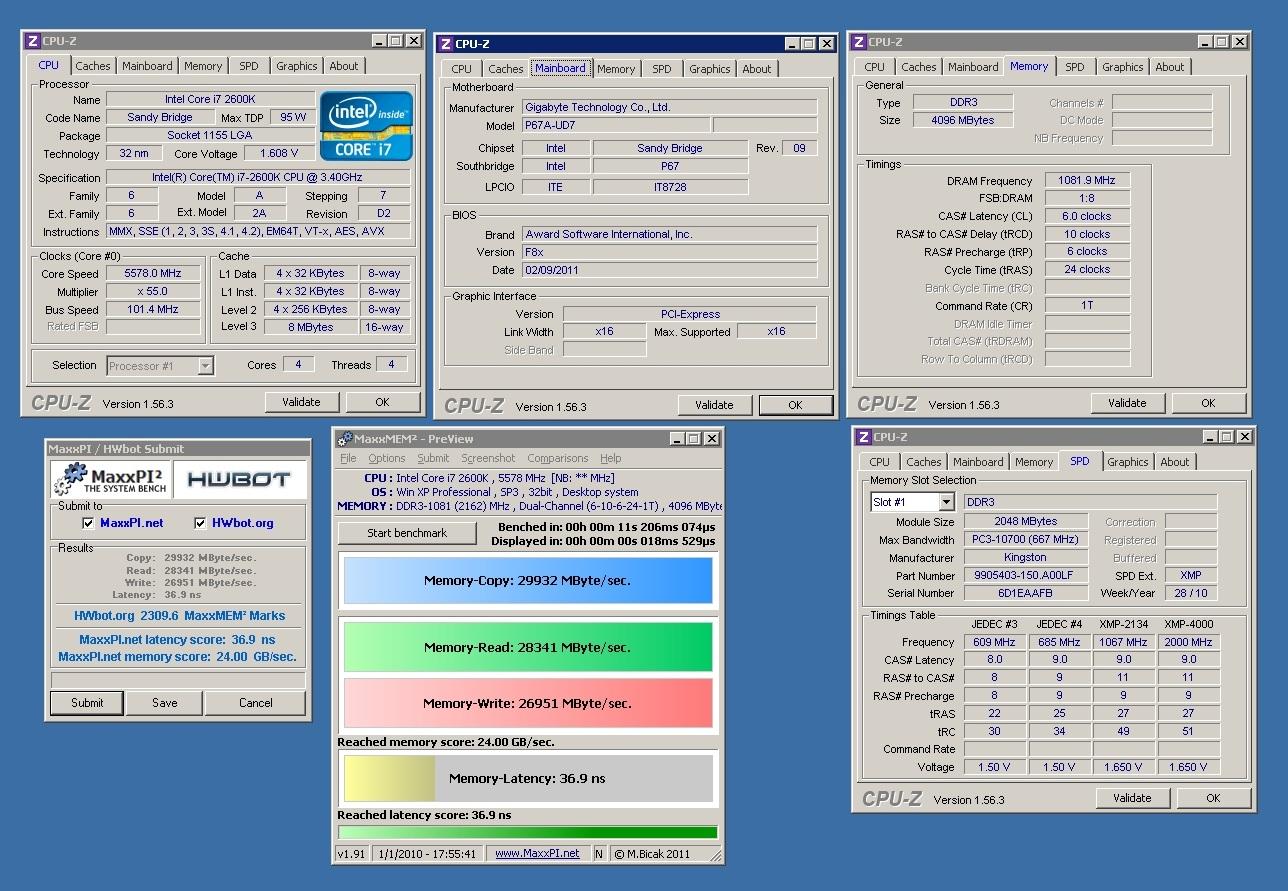Open the Options menu in MaxxMEM²
Image resolution: width=1288 pixels, height=891 pixels.
tap(387, 458)
